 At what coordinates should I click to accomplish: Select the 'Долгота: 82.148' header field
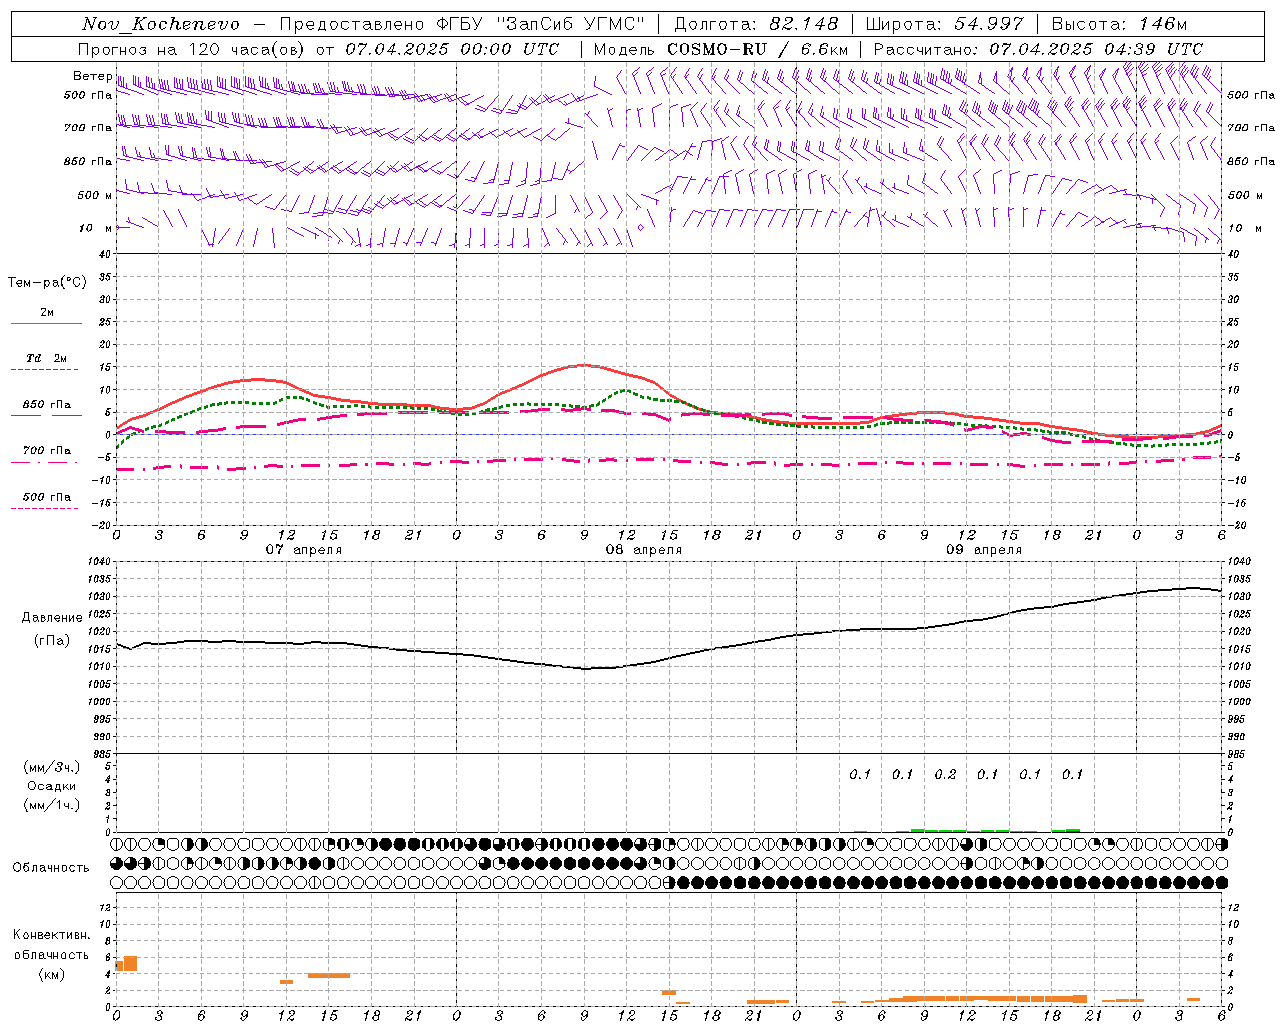756,24
